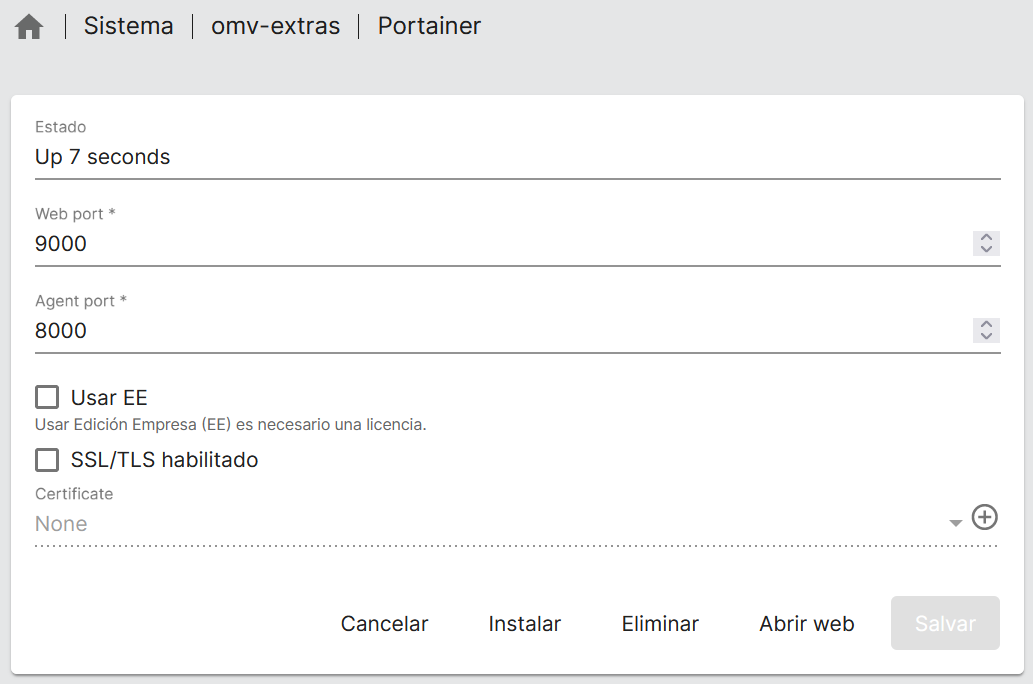Increase the Agent port with up arrow
This screenshot has width=1033, height=684.
click(x=986, y=325)
